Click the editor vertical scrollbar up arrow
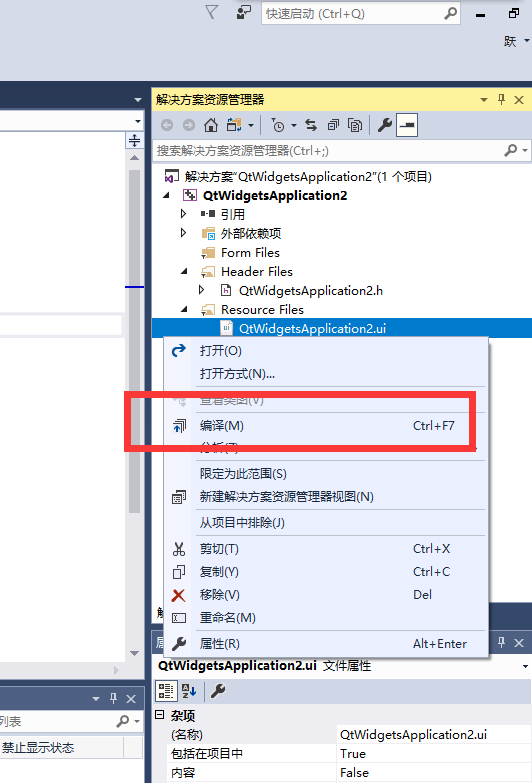 [134, 158]
